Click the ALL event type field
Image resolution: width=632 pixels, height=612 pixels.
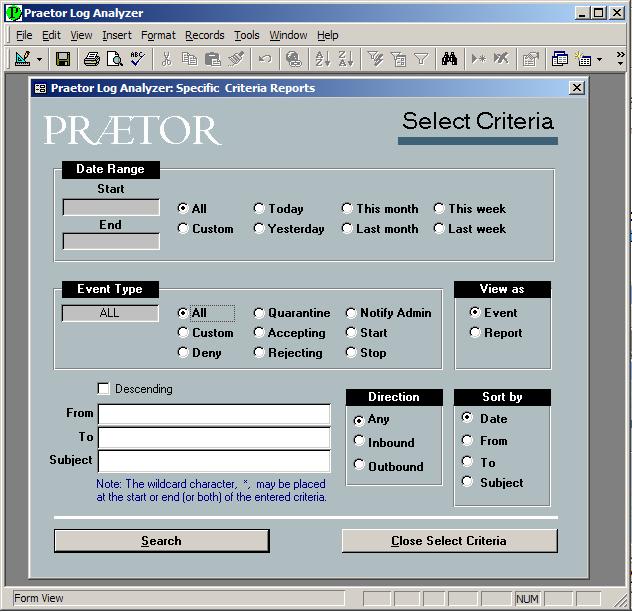[110, 313]
